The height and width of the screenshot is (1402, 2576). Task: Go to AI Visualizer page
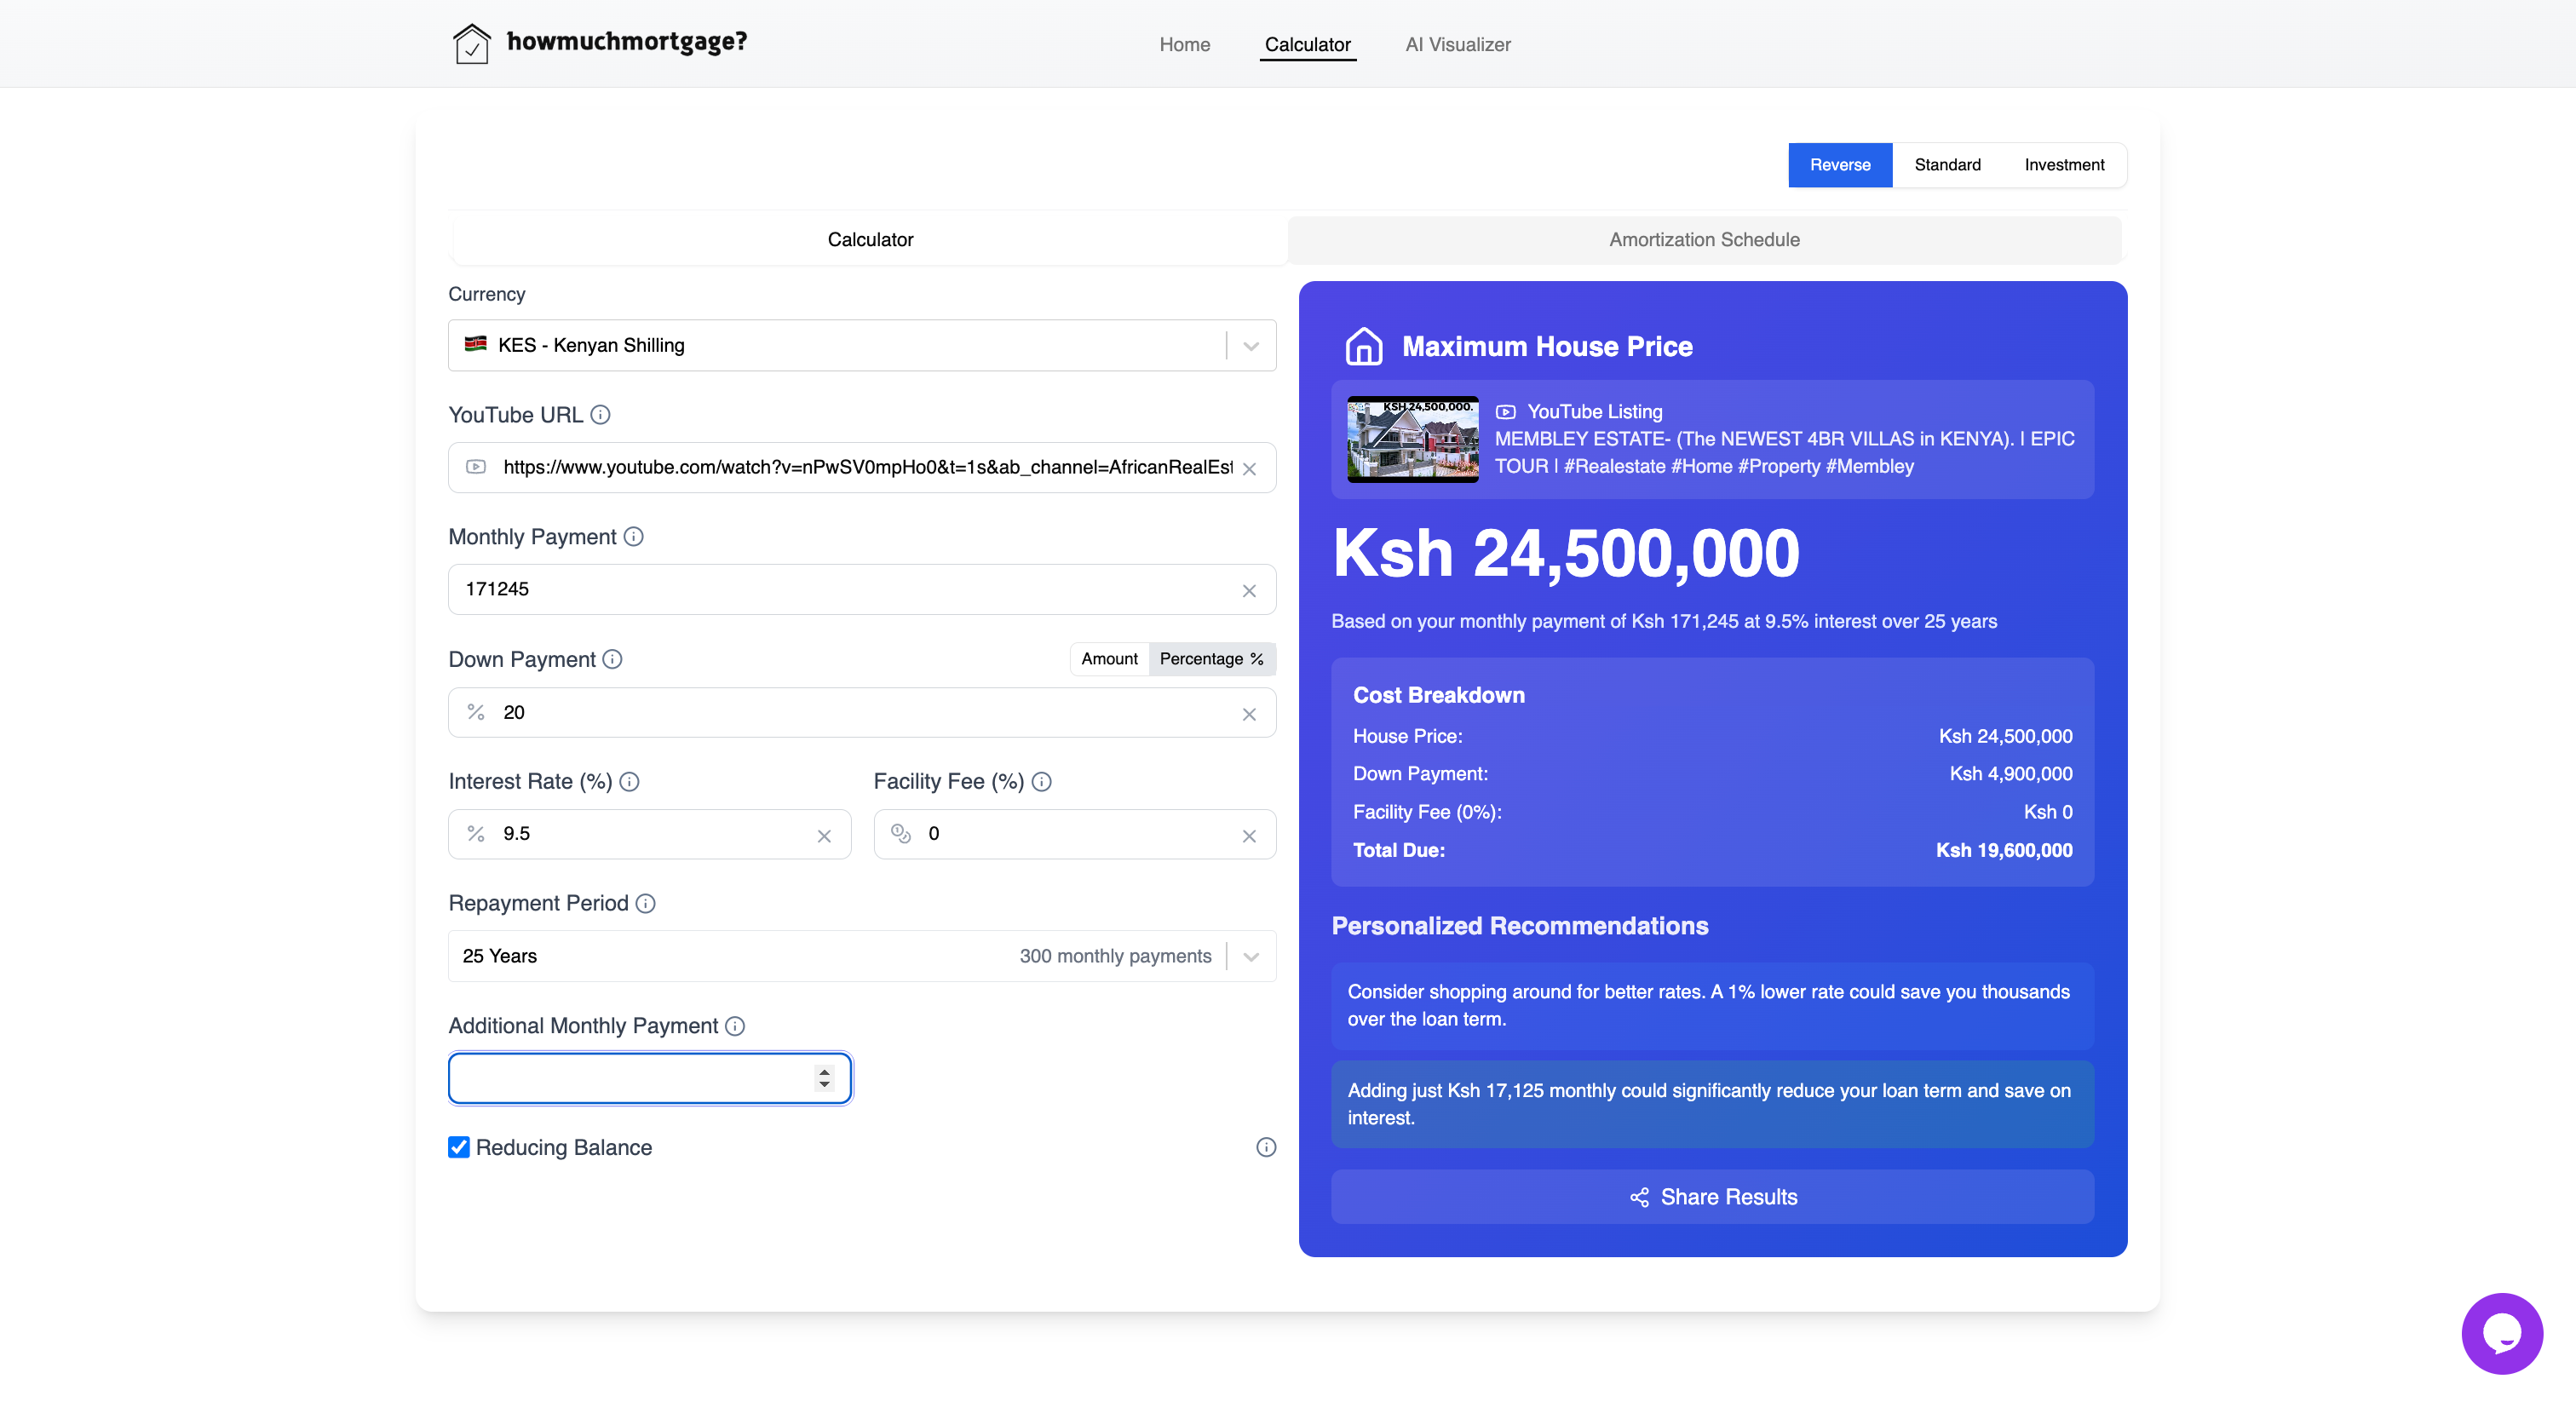point(1457,45)
